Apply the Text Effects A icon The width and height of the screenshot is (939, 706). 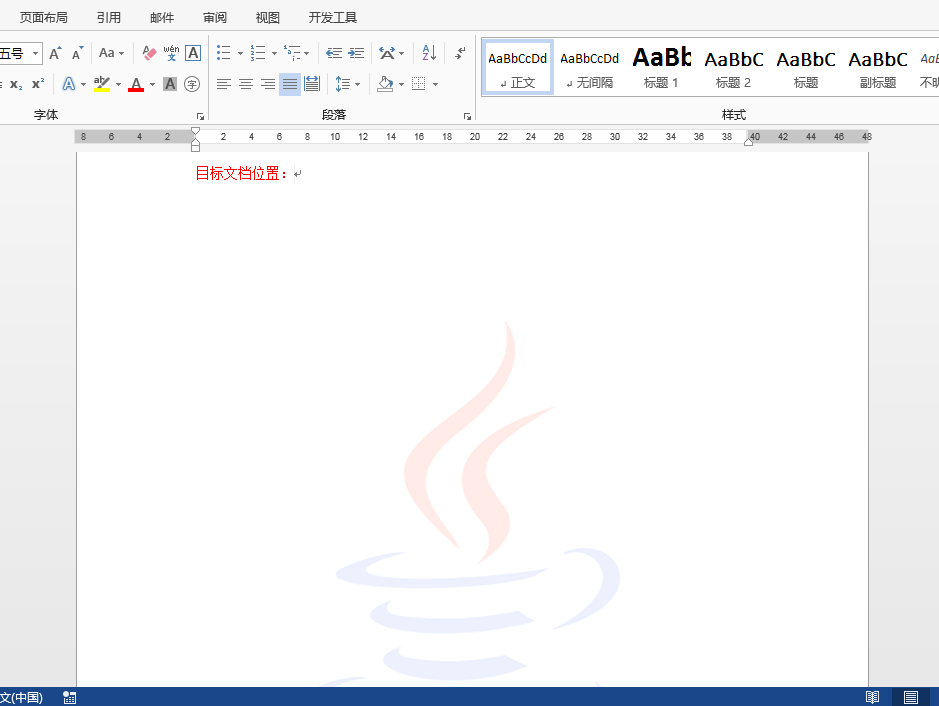click(69, 84)
